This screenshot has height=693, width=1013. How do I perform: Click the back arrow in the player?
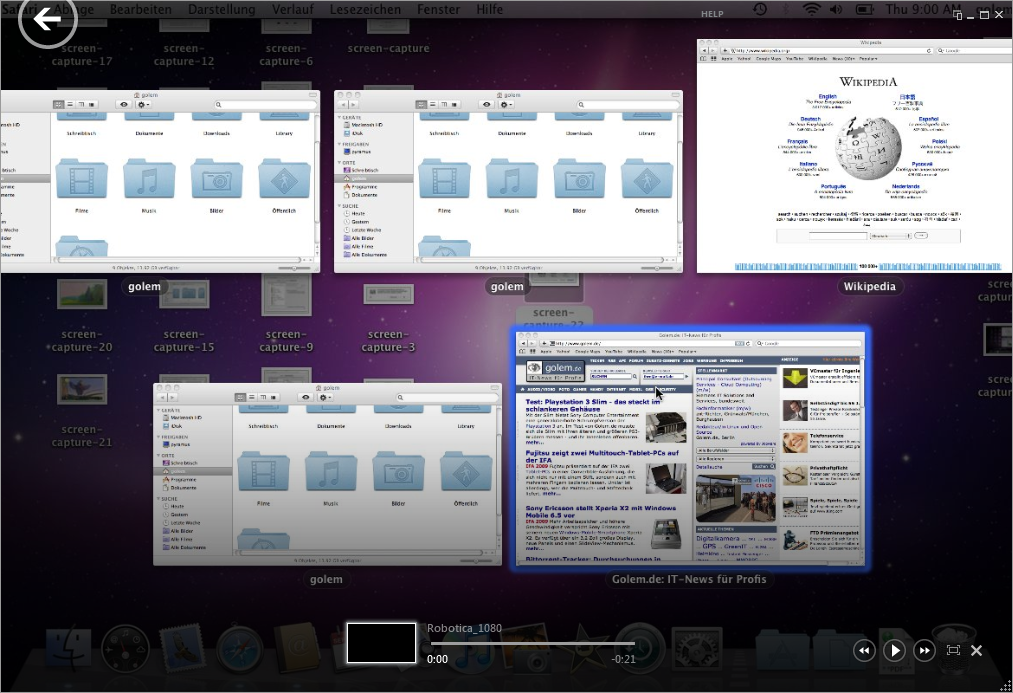47,19
